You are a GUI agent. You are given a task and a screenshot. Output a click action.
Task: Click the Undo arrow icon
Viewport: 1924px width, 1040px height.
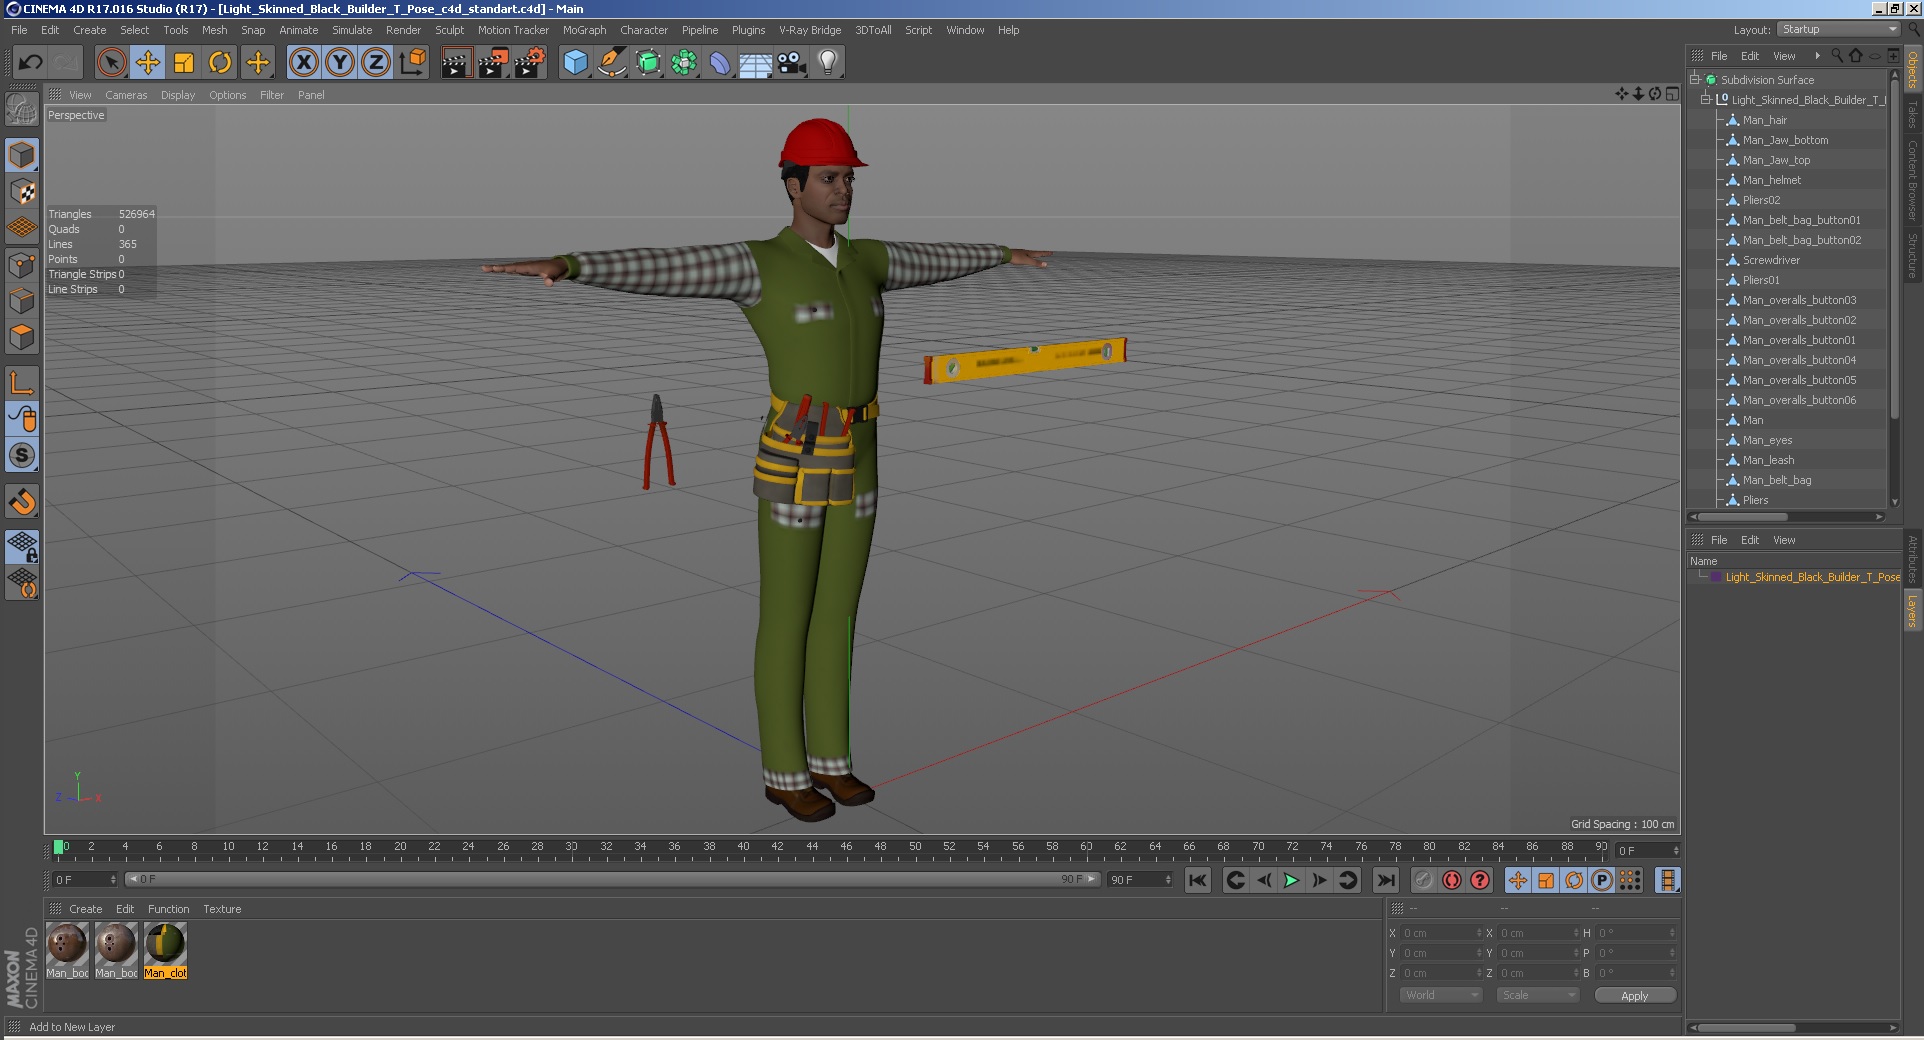30,63
